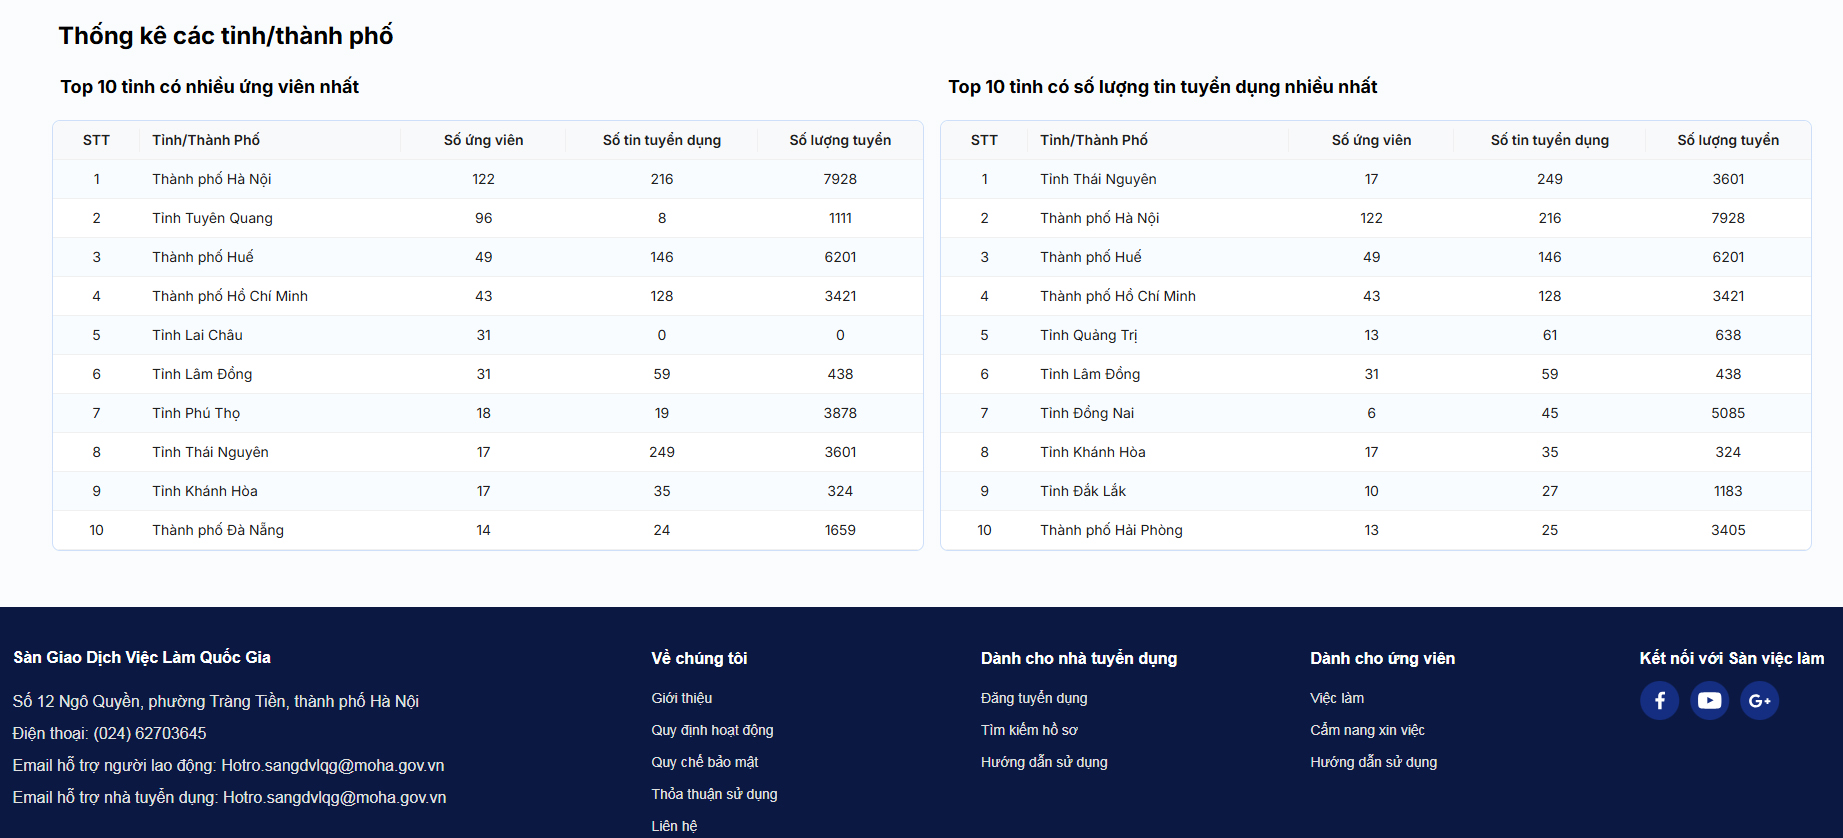Select Thành phố Hải Phòng table row
This screenshot has height=838, width=1843.
pos(1111,530)
